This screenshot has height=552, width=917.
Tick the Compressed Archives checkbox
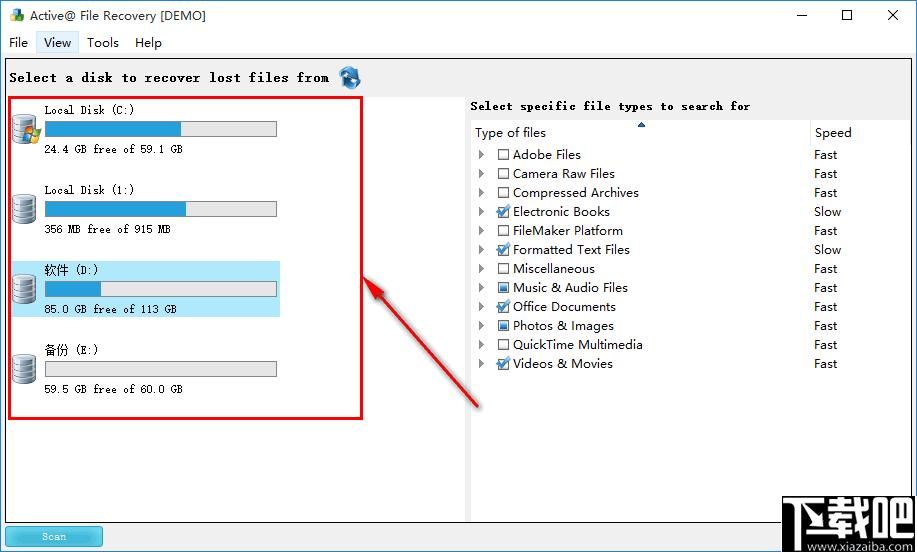(x=503, y=193)
